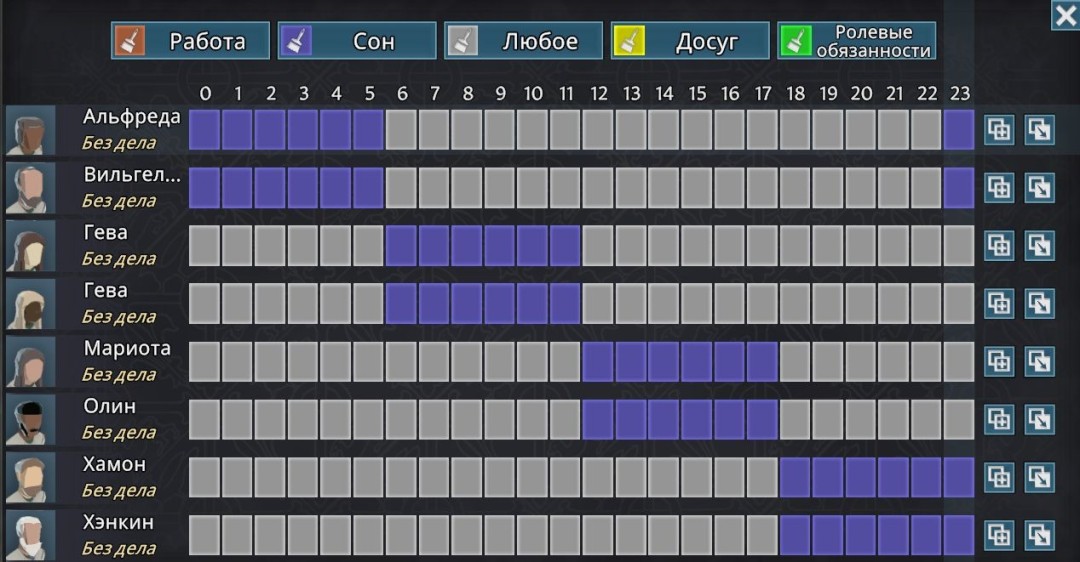Click the copy schedule icon for Мариота

[x=998, y=362]
